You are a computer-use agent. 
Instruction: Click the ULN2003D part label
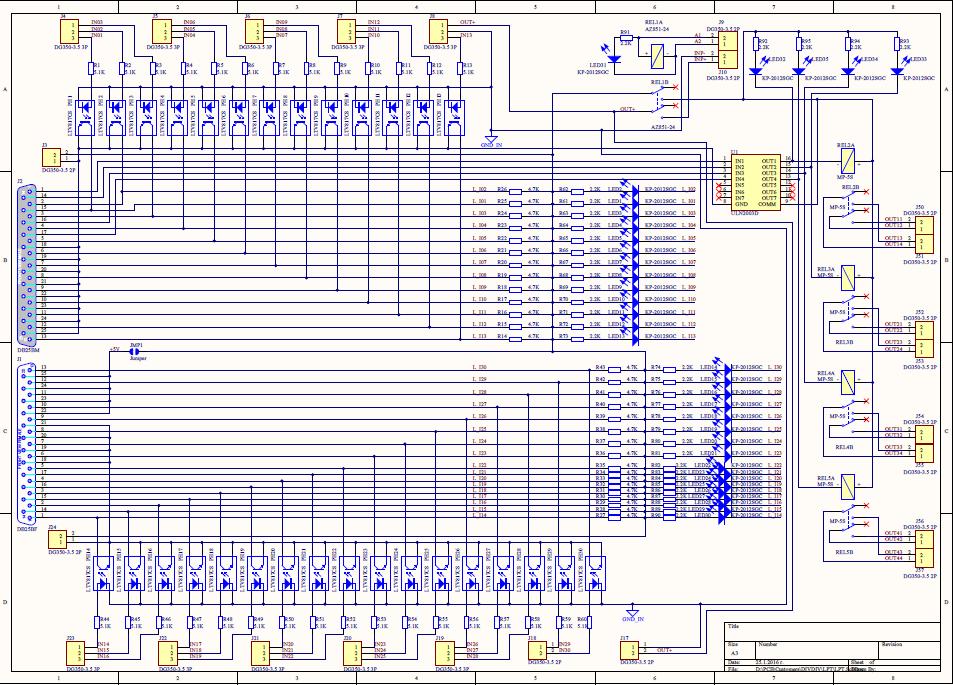point(743,213)
